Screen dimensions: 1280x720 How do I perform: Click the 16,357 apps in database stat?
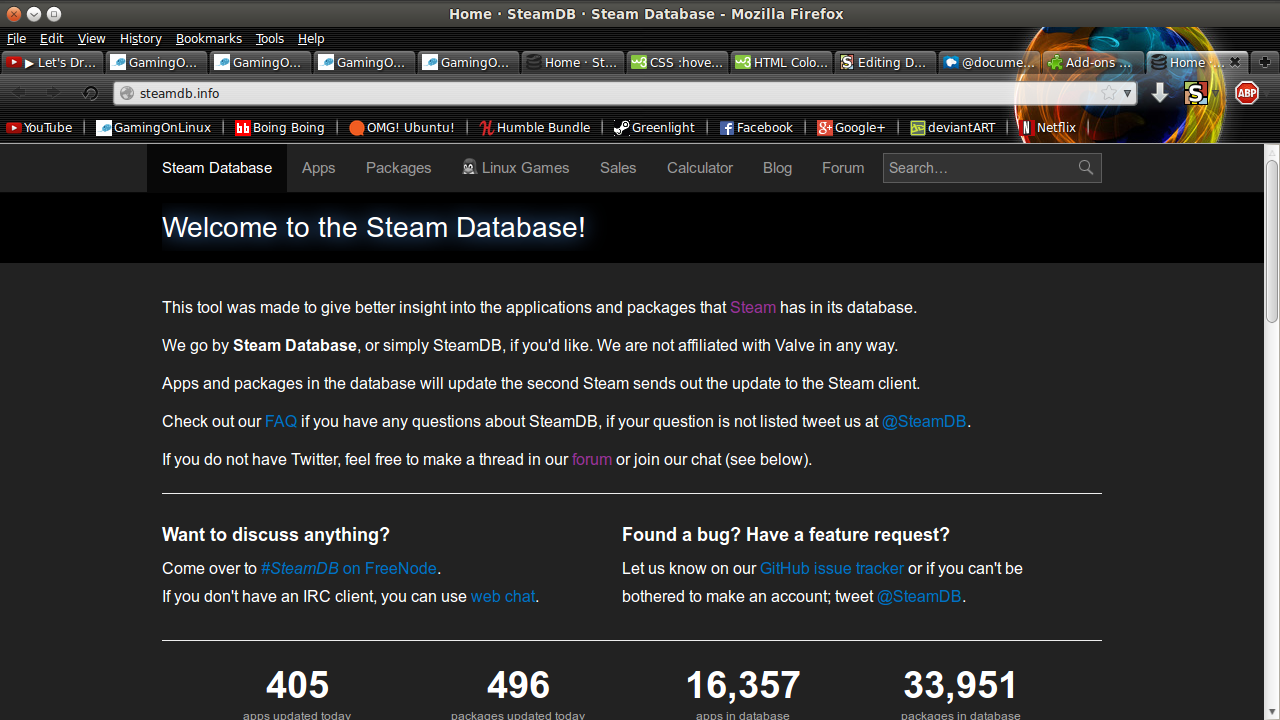(x=743, y=692)
